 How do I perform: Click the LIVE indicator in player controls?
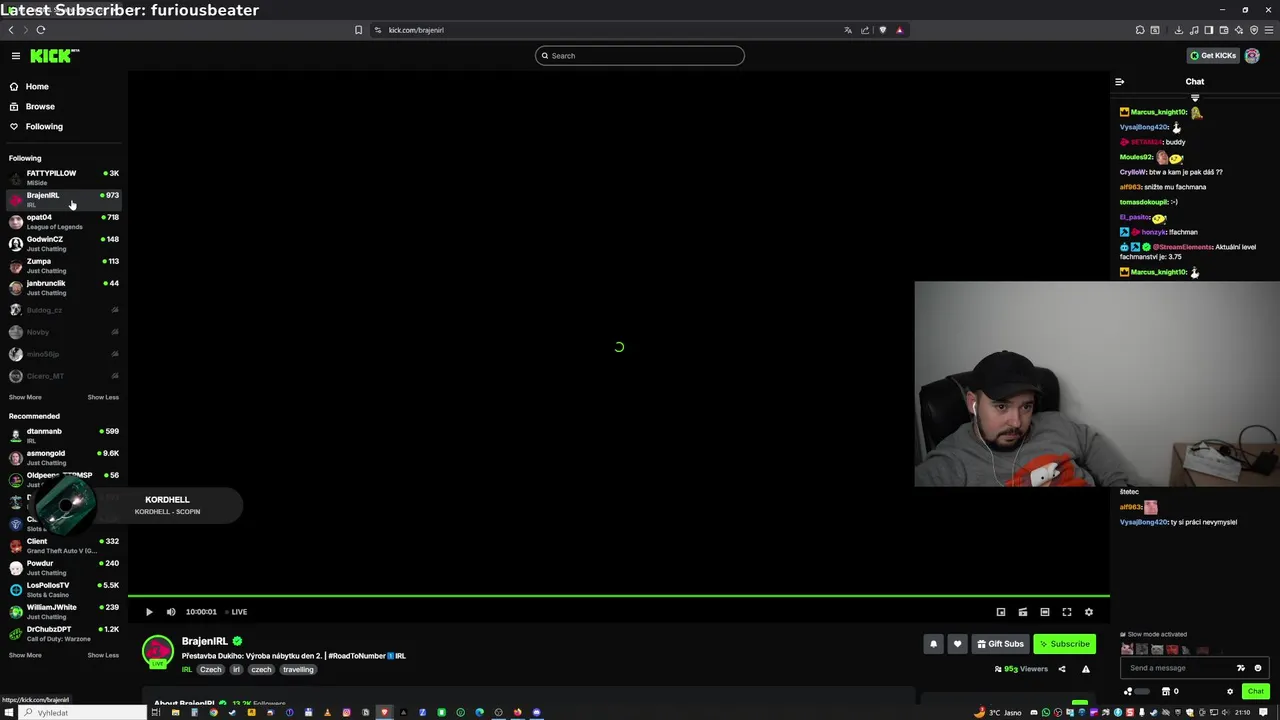(236, 612)
